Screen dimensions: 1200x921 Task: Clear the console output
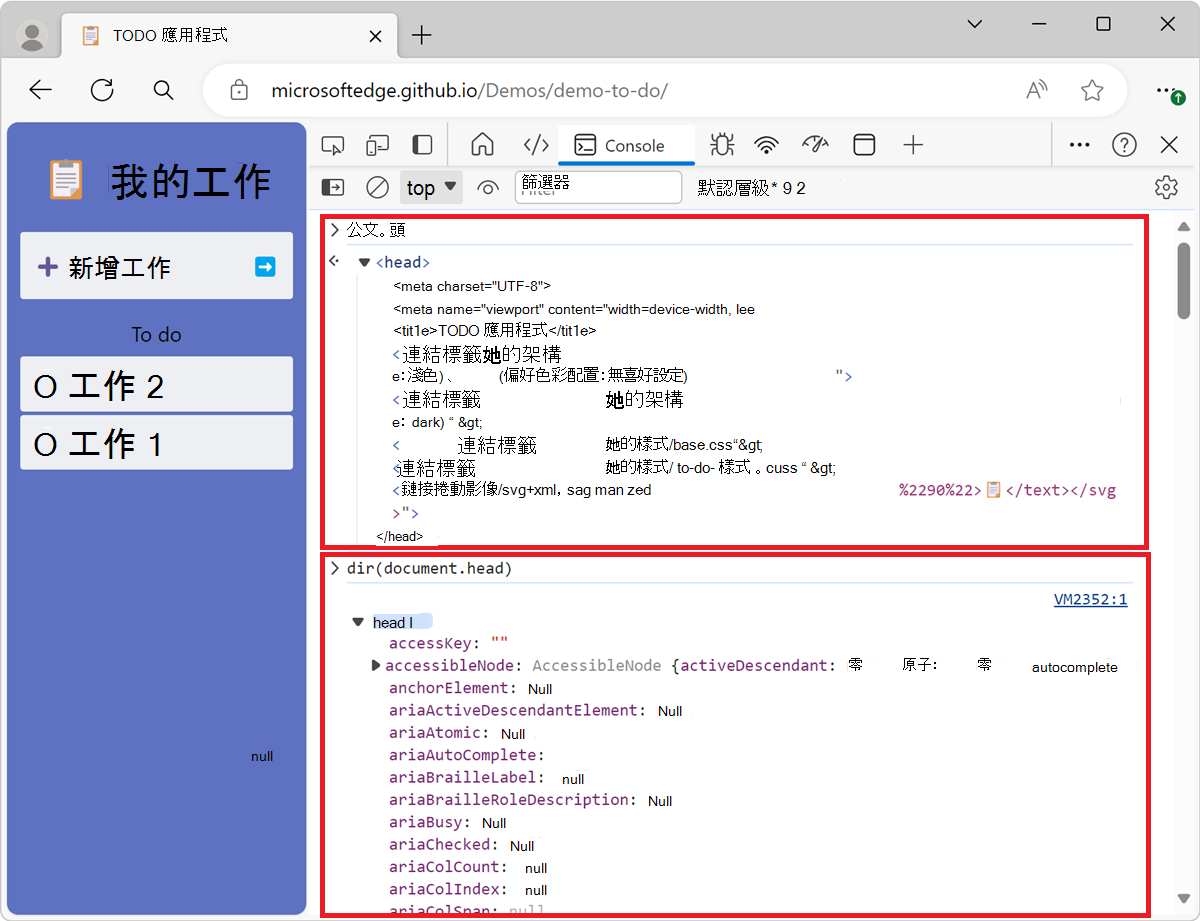377,187
